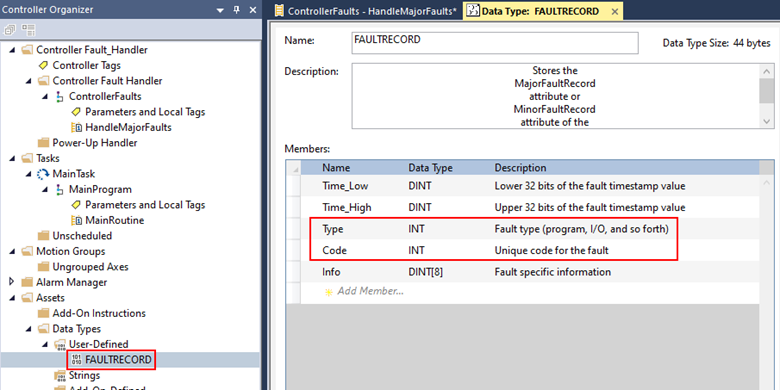Select the Code member name cell

(334, 251)
